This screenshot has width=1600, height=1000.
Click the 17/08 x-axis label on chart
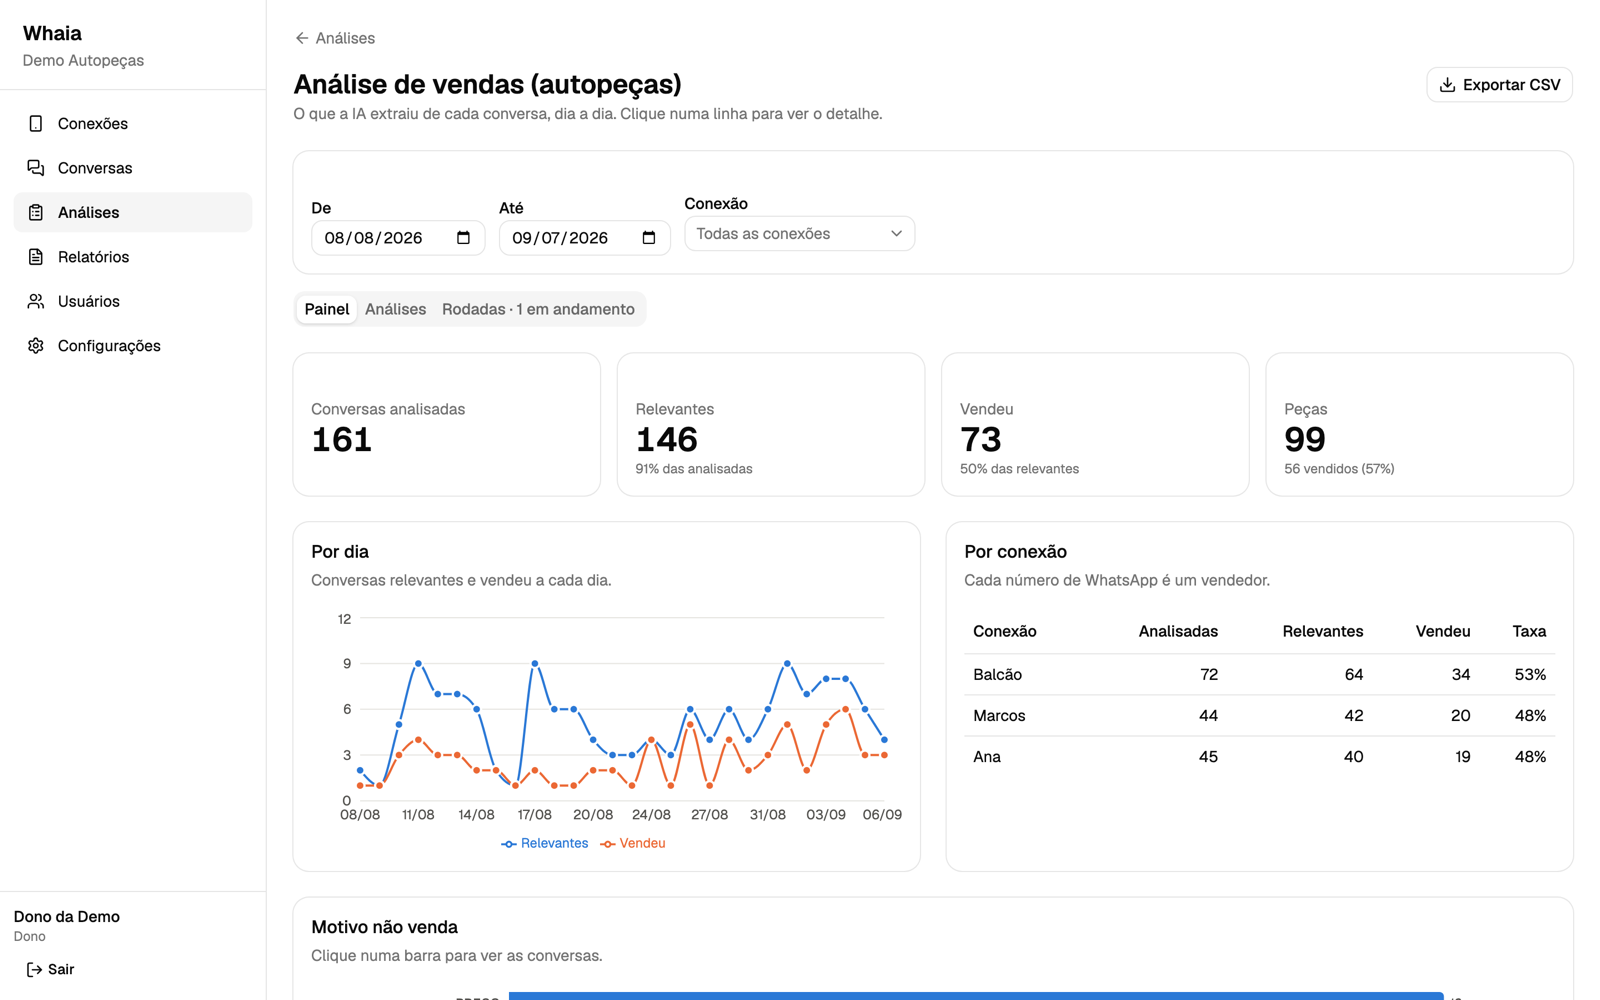tap(534, 815)
